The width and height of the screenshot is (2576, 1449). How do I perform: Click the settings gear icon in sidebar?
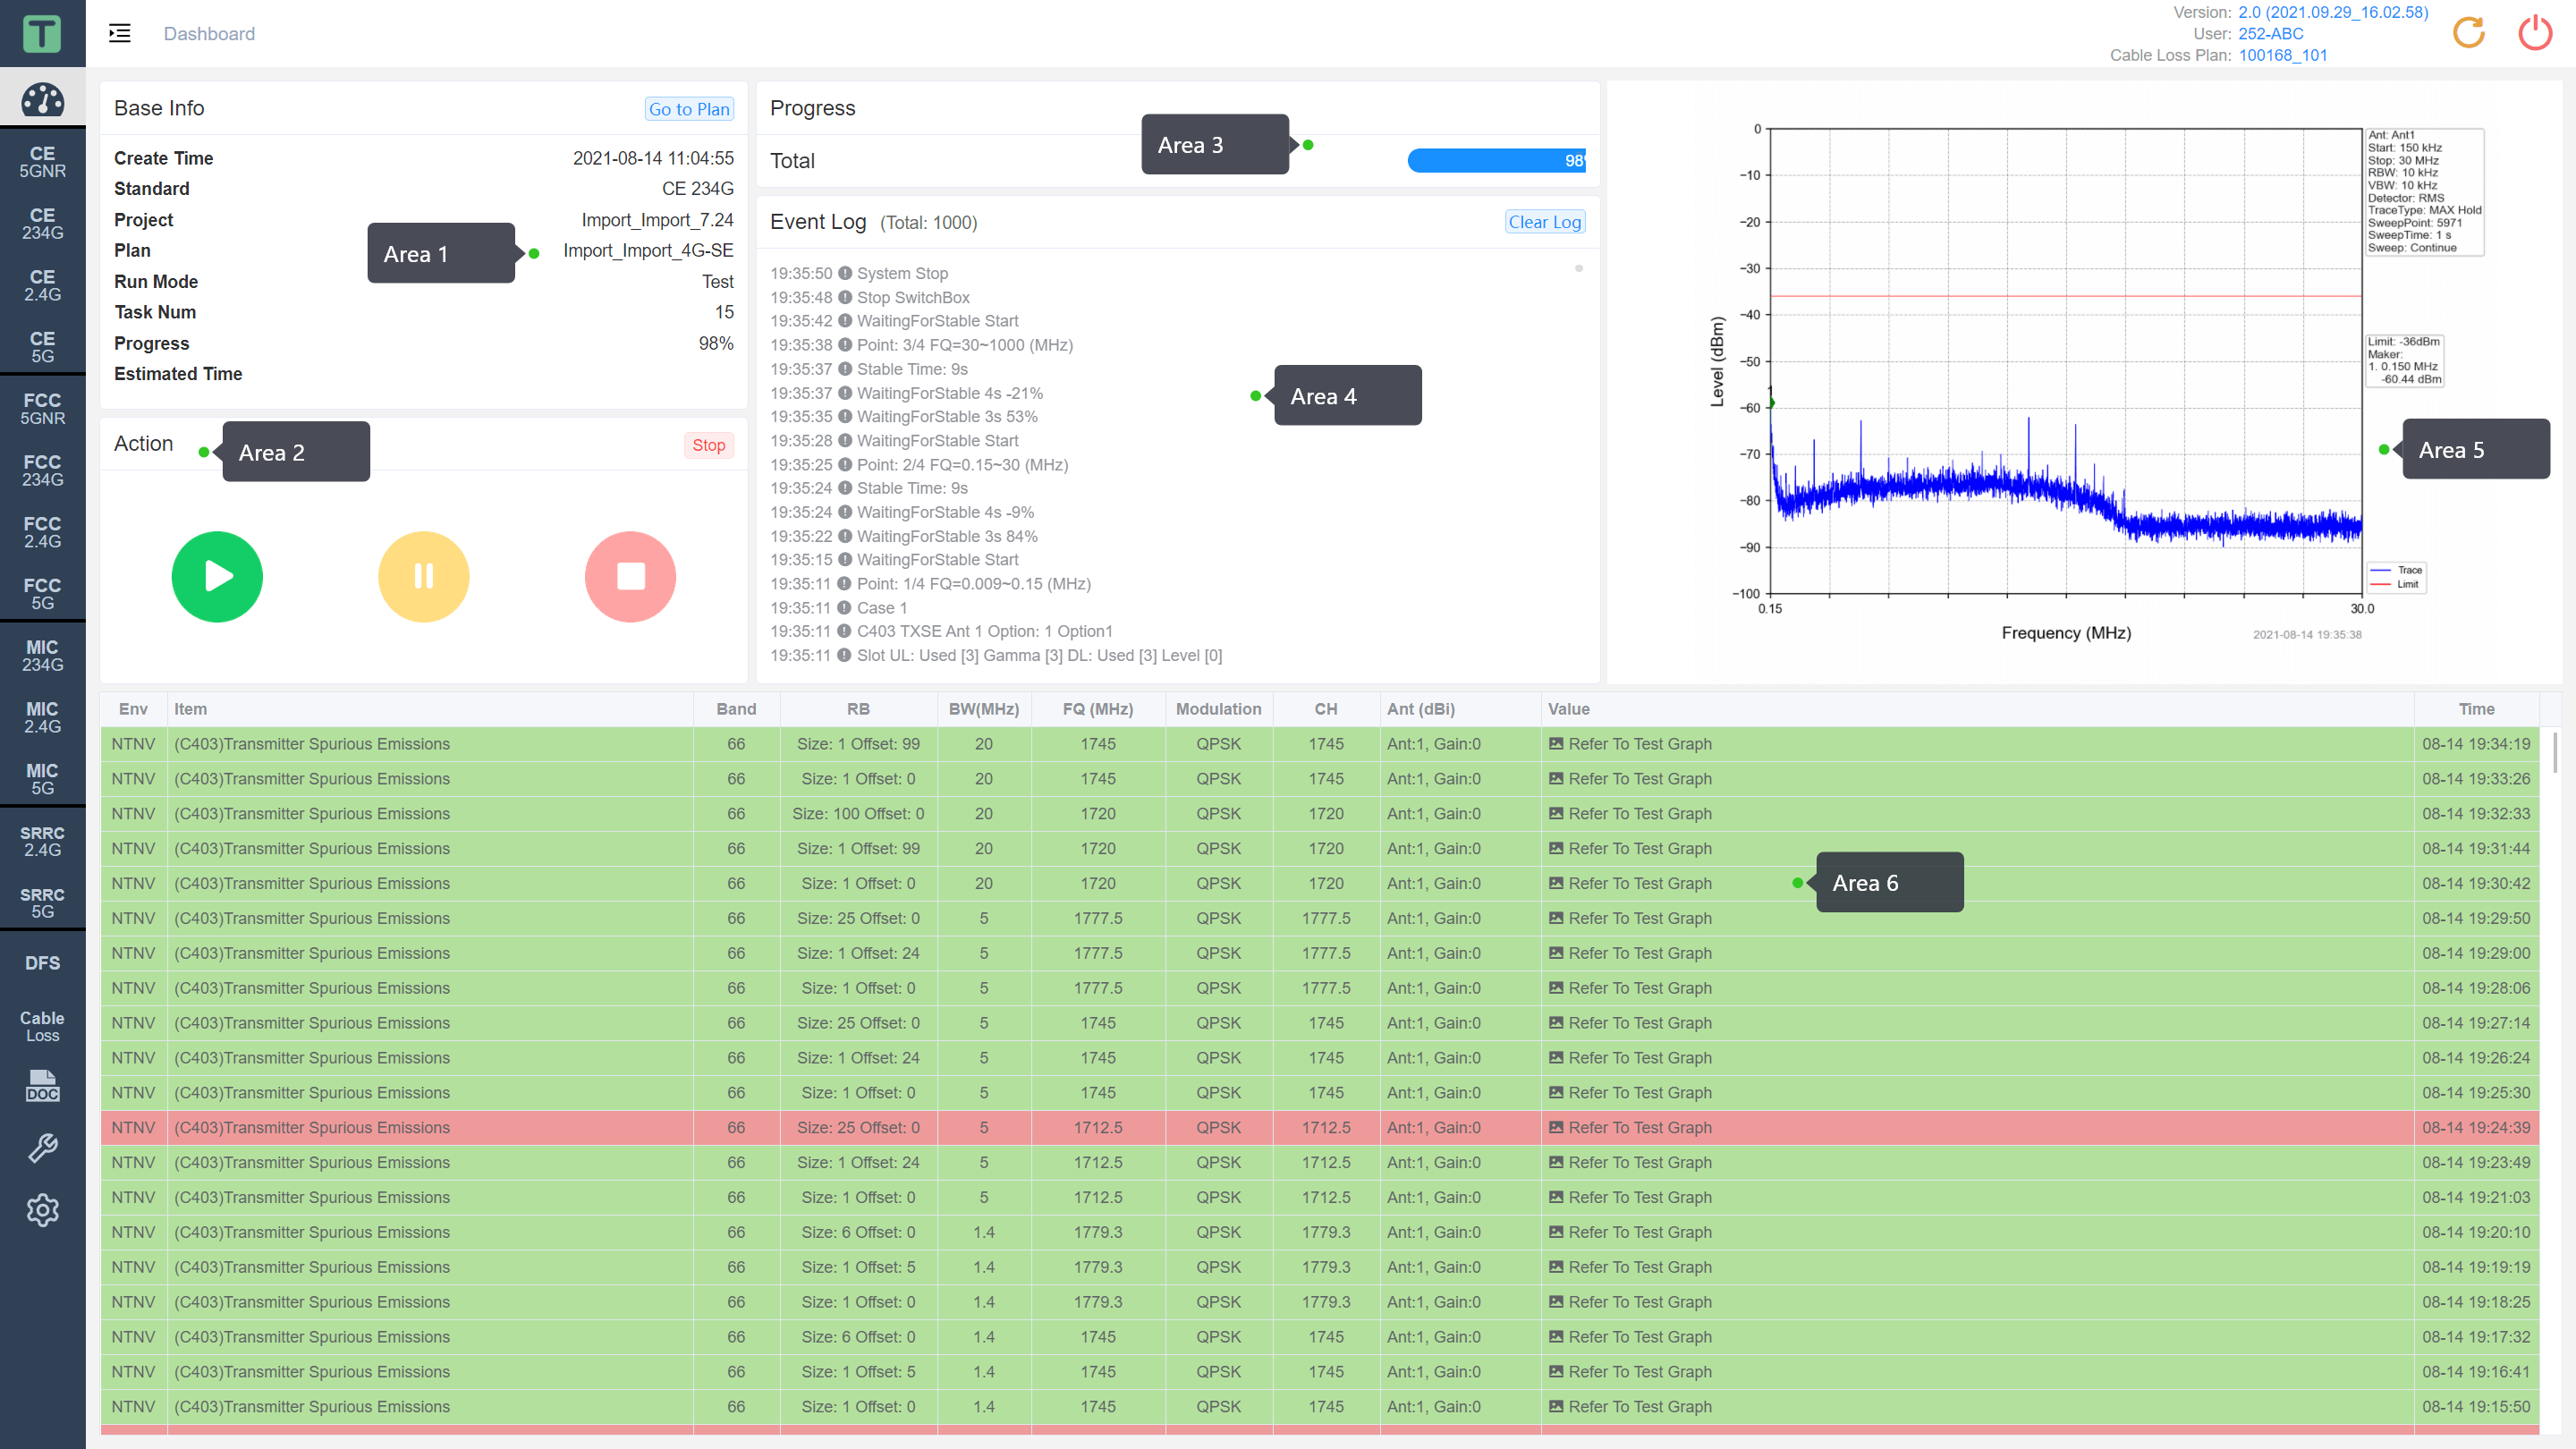pos(44,1210)
